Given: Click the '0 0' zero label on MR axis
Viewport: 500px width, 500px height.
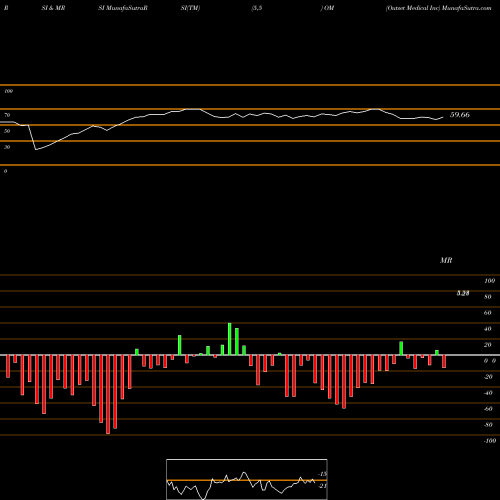Looking at the screenshot, I should click(490, 361).
